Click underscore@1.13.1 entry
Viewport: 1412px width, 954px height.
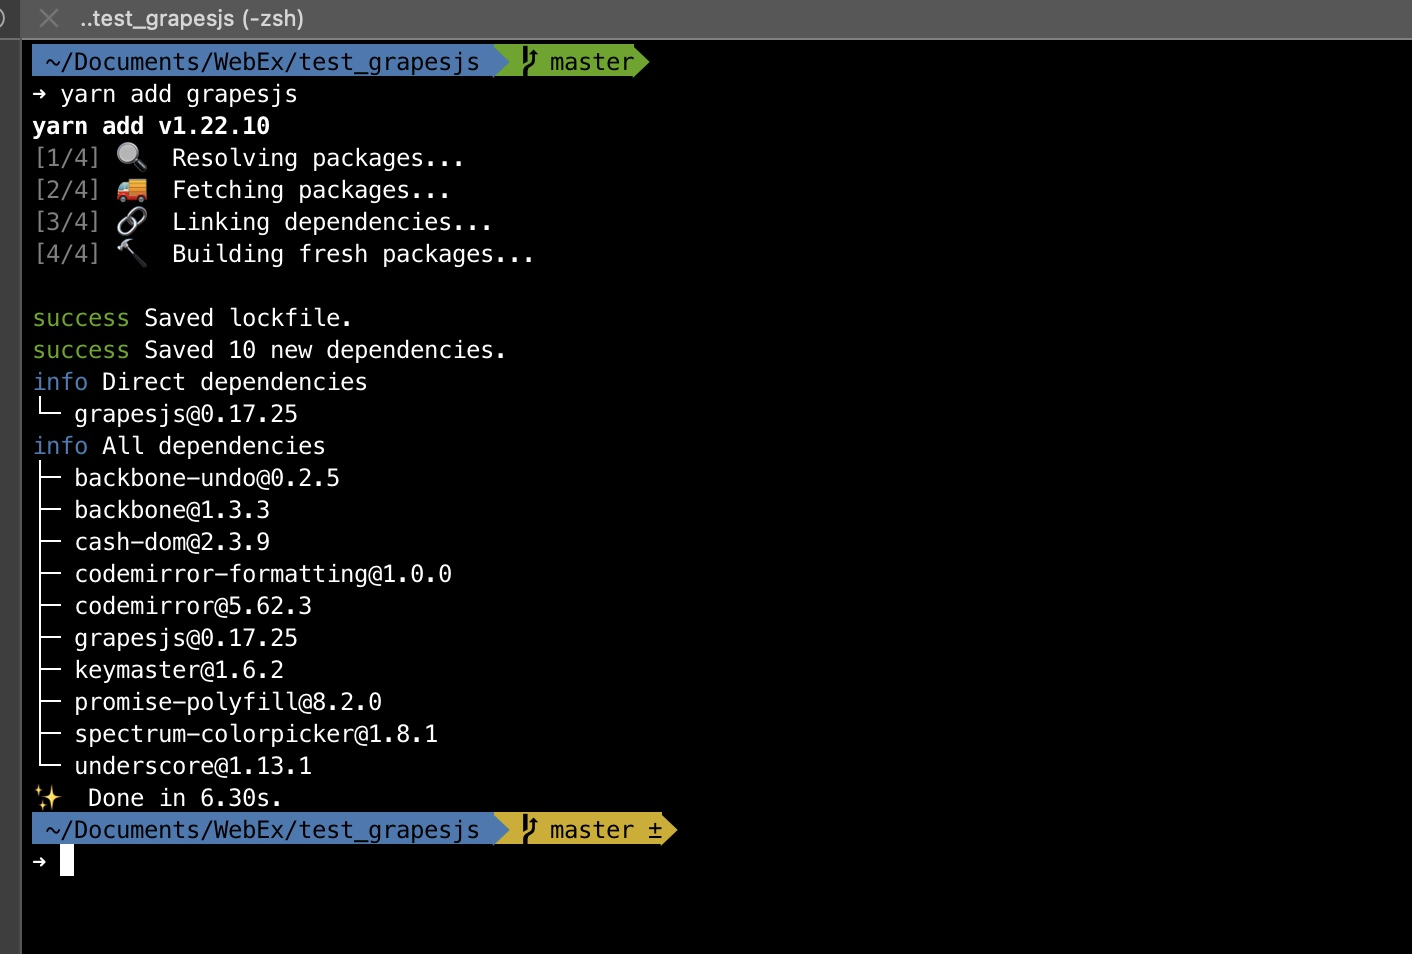(x=193, y=766)
